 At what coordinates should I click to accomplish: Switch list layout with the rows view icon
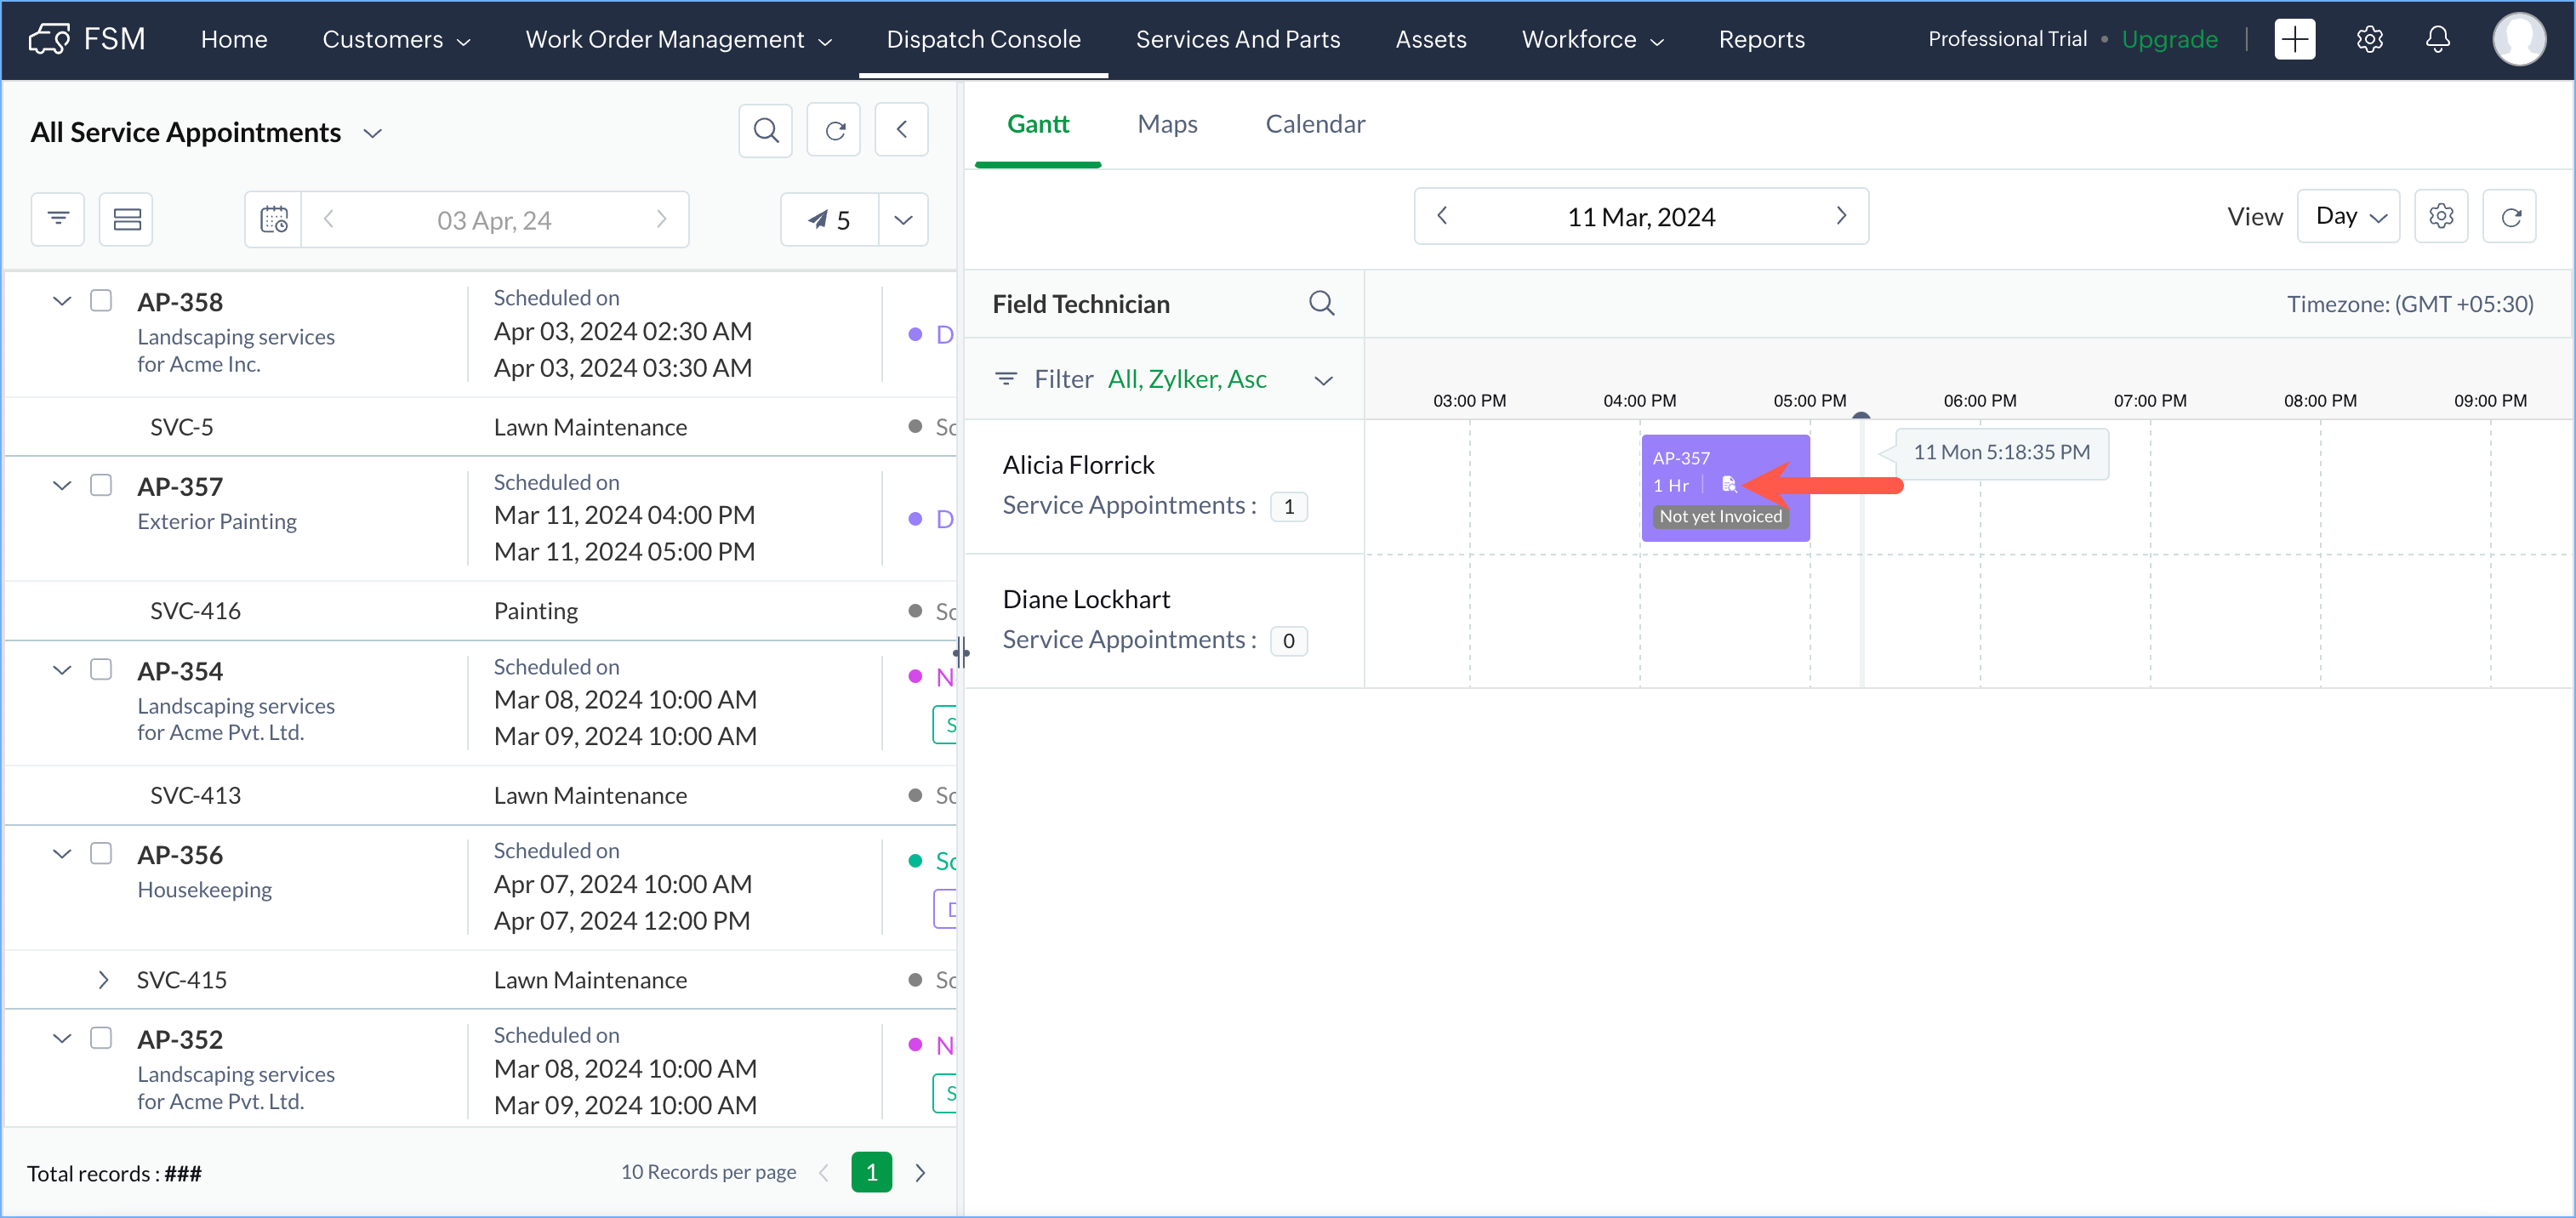(126, 219)
